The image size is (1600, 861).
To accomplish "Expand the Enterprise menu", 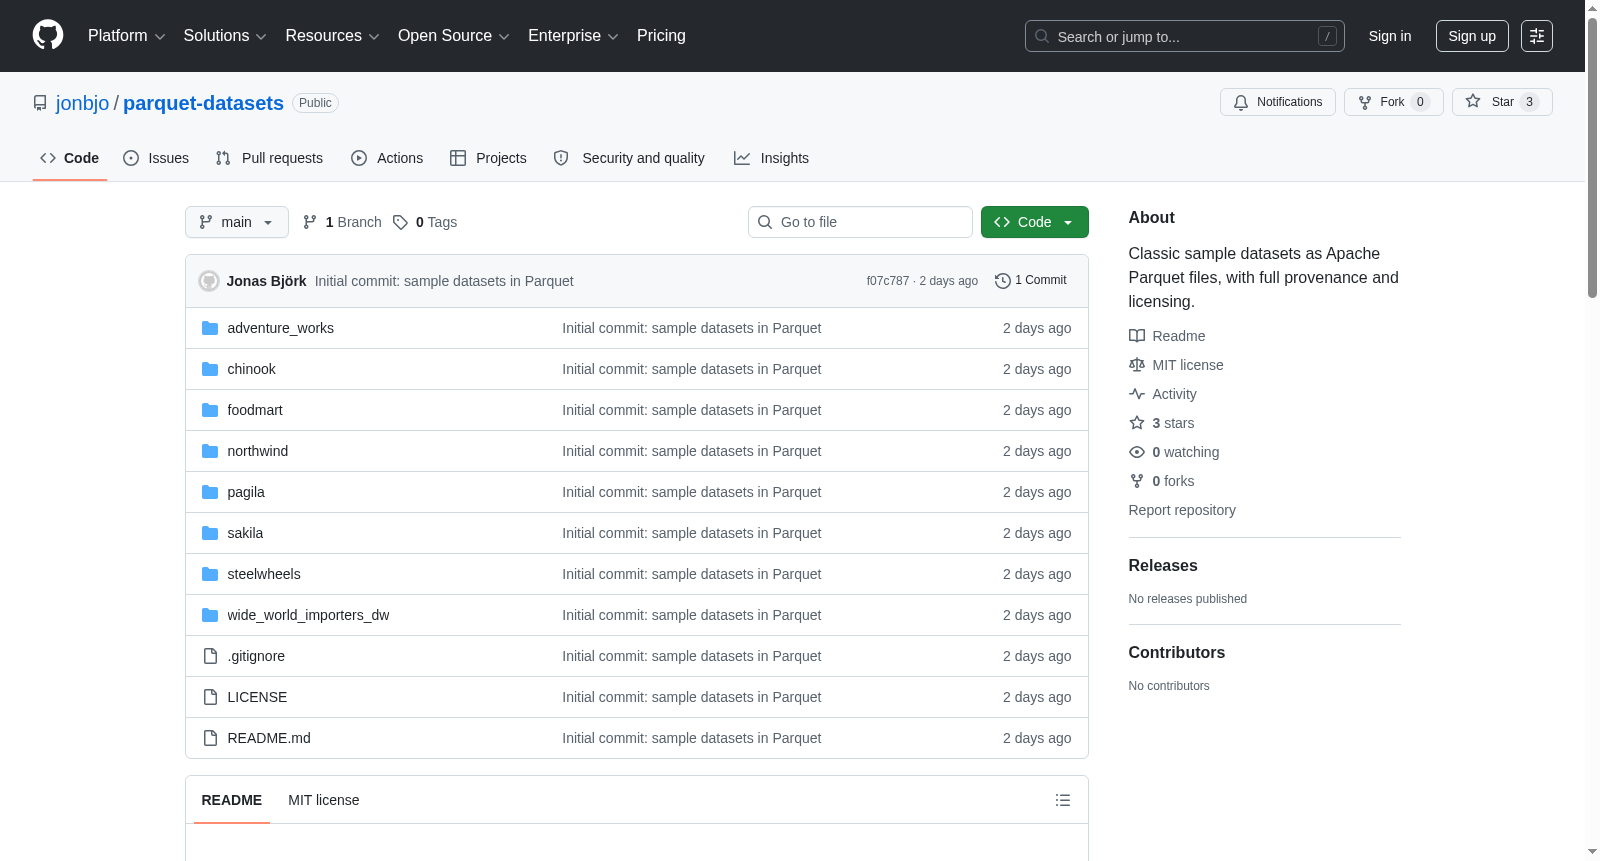I will tap(573, 36).
